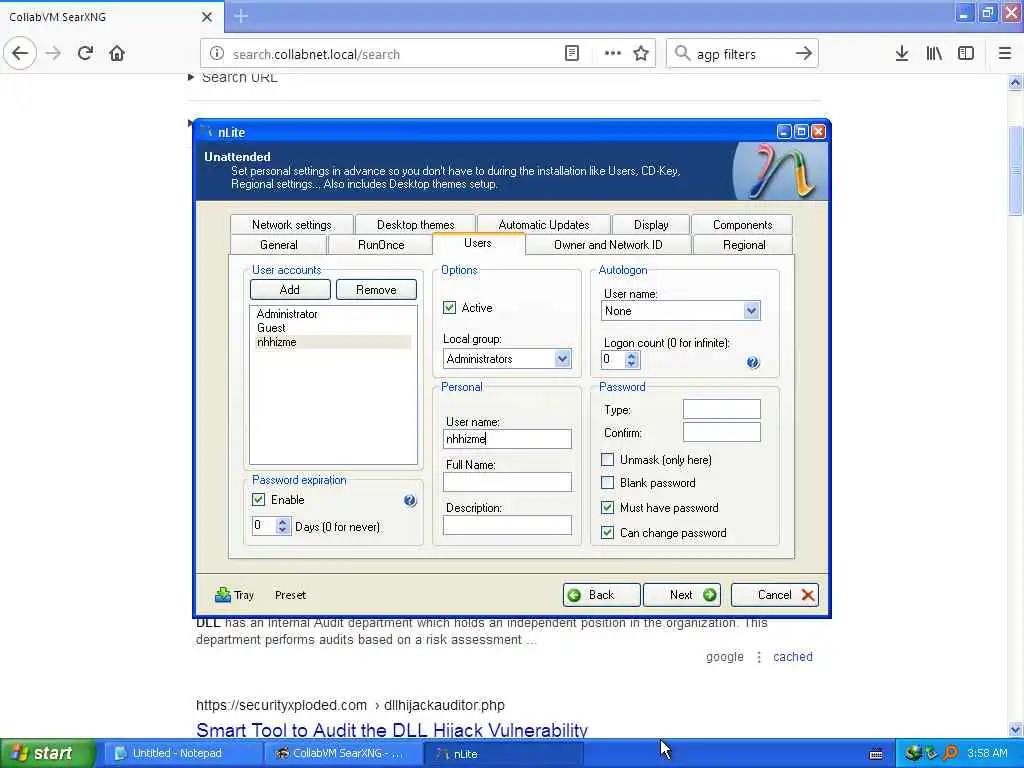Click the Personal User name field
The width and height of the screenshot is (1024, 768).
tap(507, 439)
